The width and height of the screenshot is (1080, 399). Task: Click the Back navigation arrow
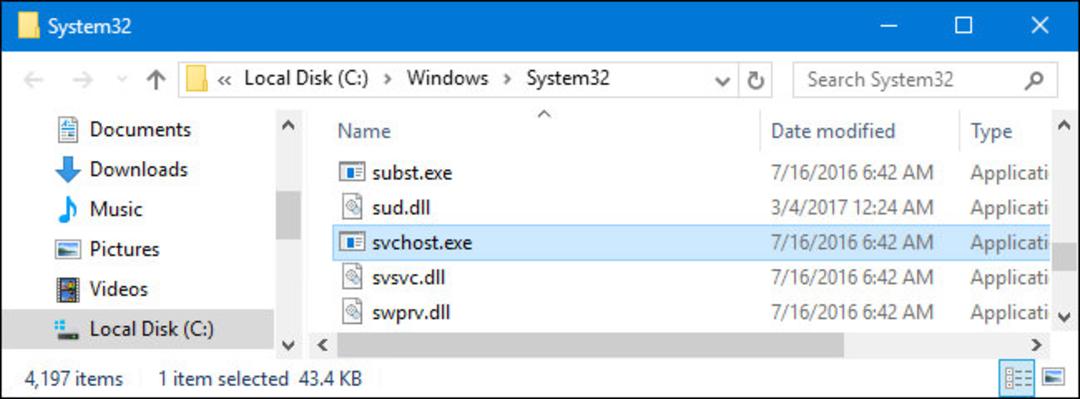tap(33, 81)
